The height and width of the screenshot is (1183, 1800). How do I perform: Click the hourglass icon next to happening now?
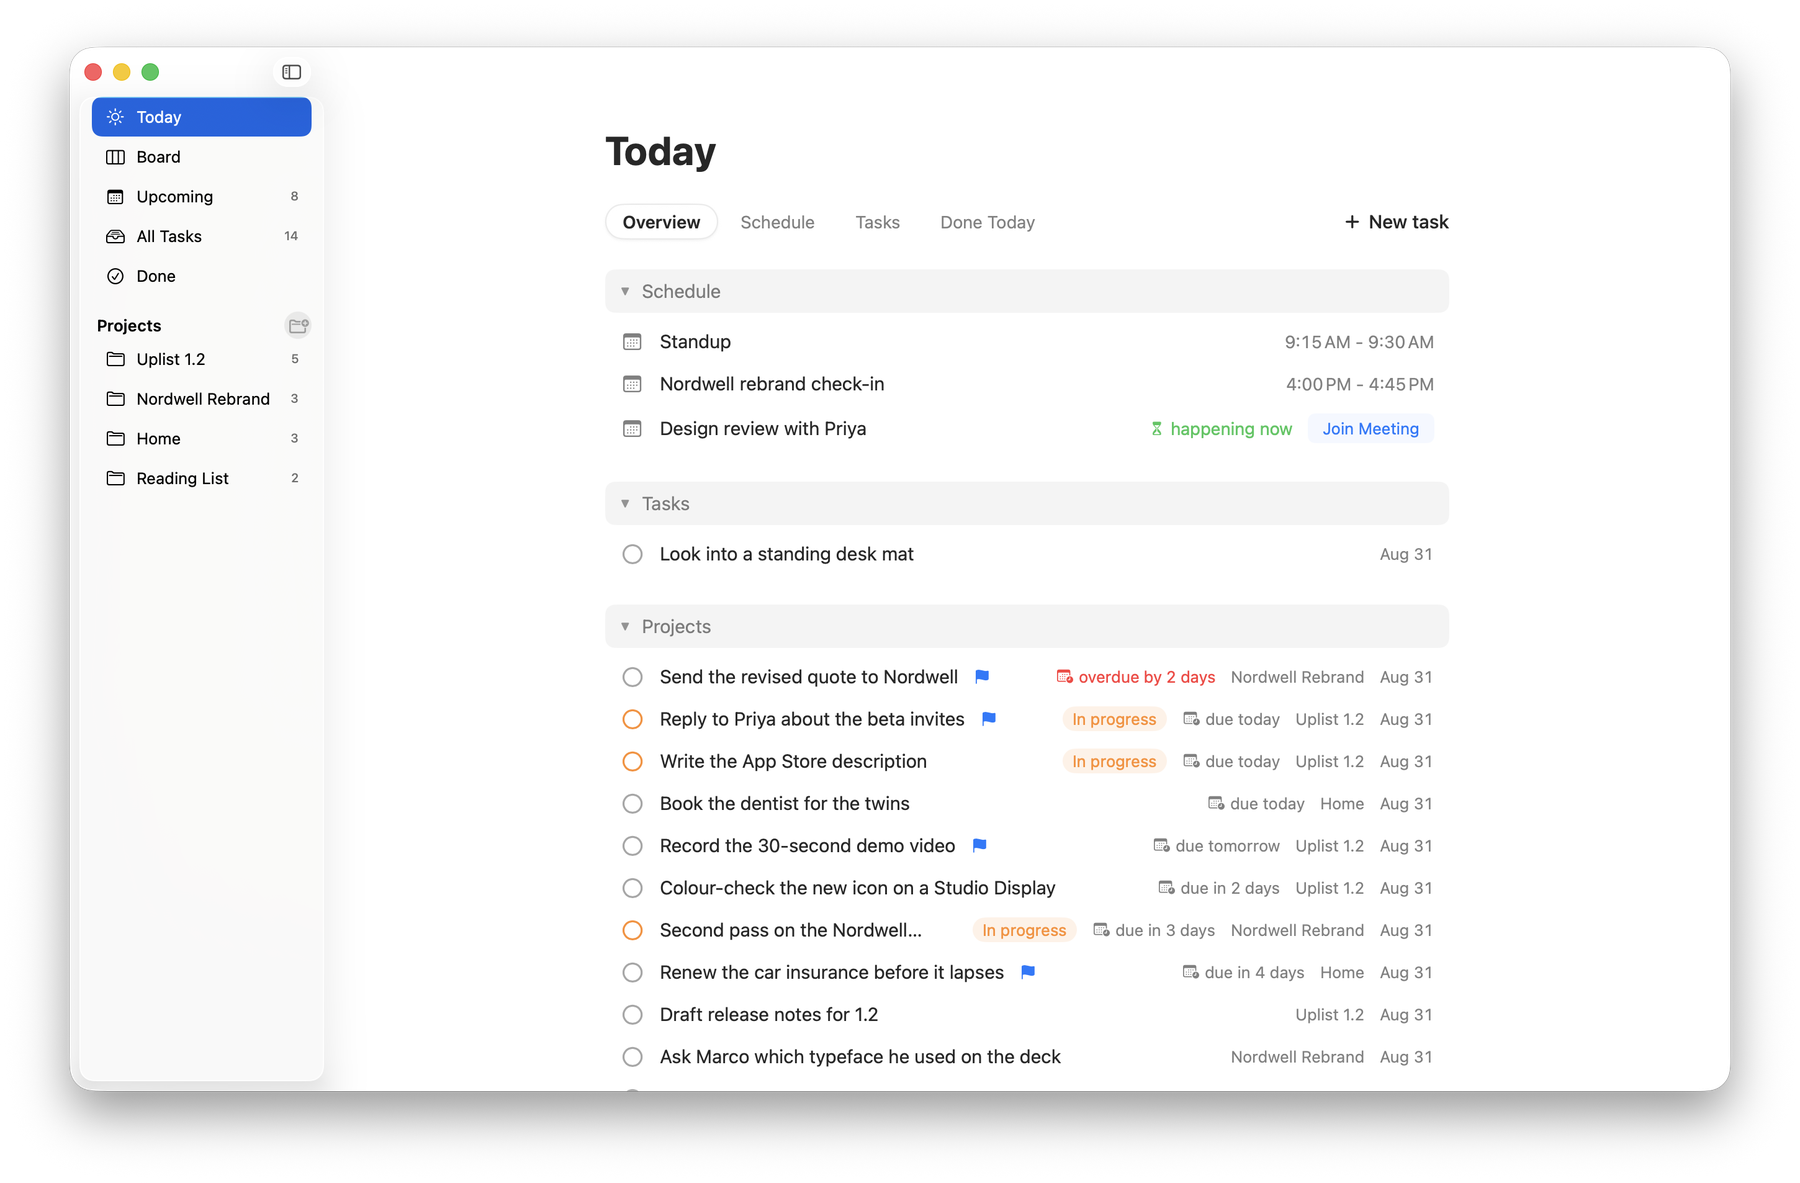pos(1157,429)
